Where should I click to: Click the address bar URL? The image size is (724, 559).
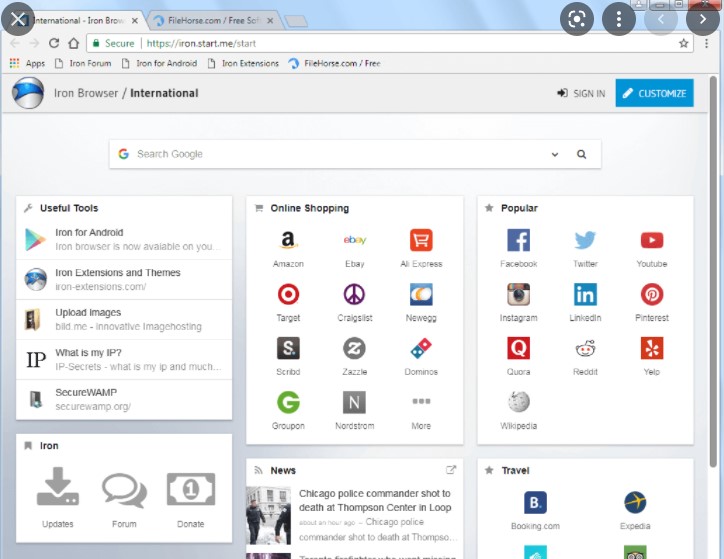coord(201,43)
